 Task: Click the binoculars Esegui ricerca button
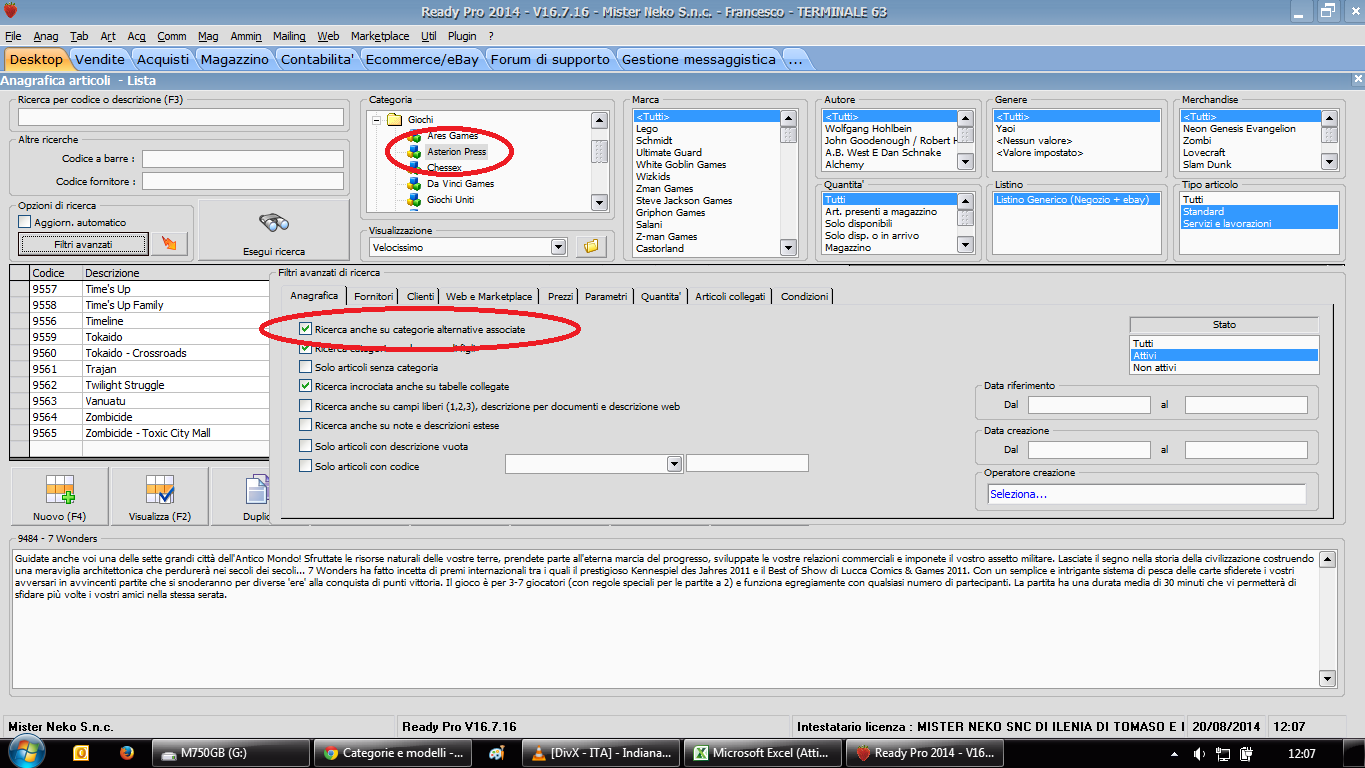[274, 230]
